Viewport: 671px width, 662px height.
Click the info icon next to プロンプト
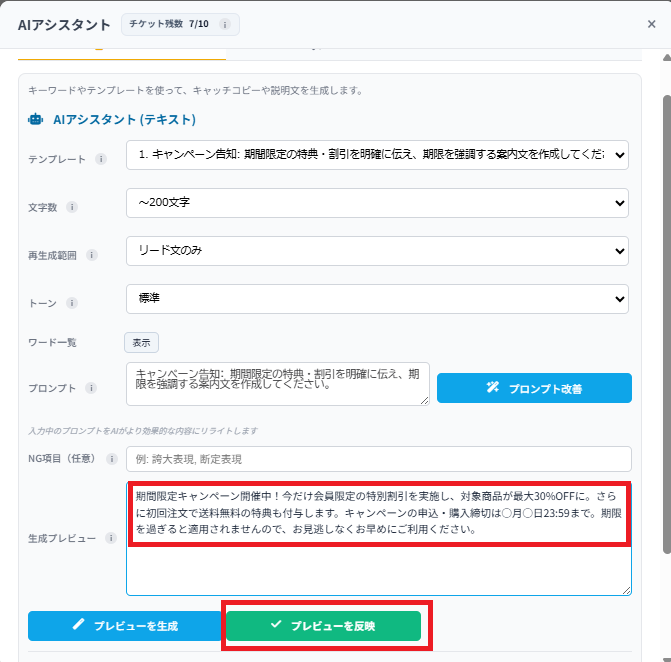90,388
